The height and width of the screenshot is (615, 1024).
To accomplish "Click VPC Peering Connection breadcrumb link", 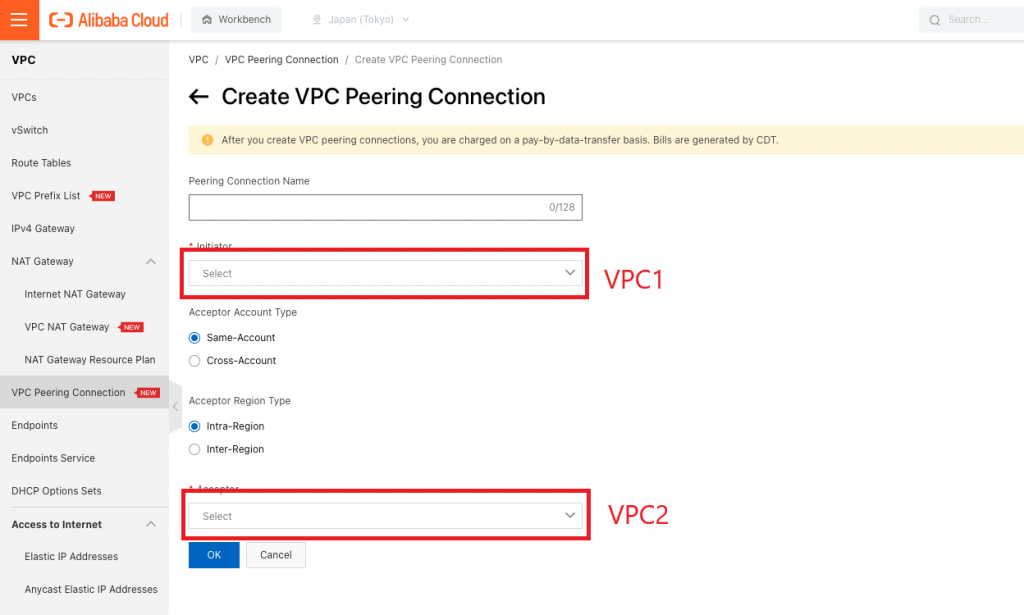I will tap(281, 60).
